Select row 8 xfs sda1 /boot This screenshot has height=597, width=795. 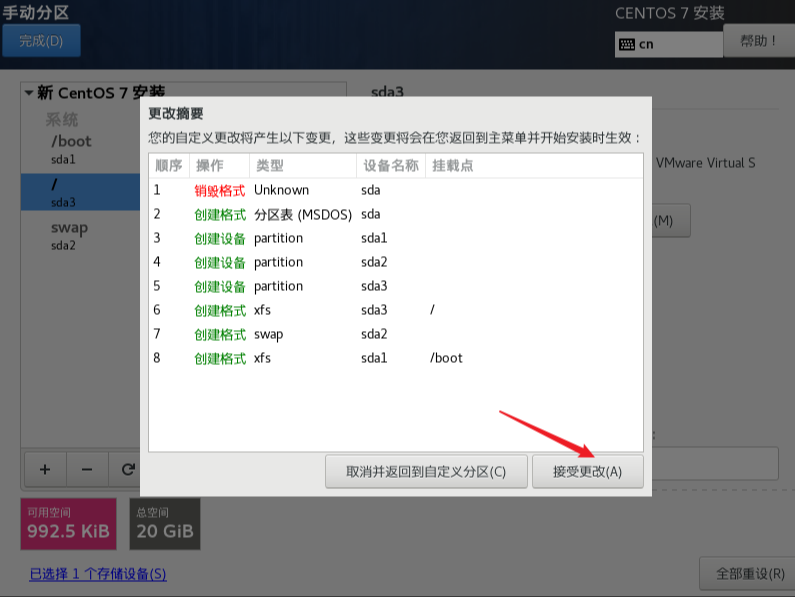pyautogui.click(x=396, y=358)
